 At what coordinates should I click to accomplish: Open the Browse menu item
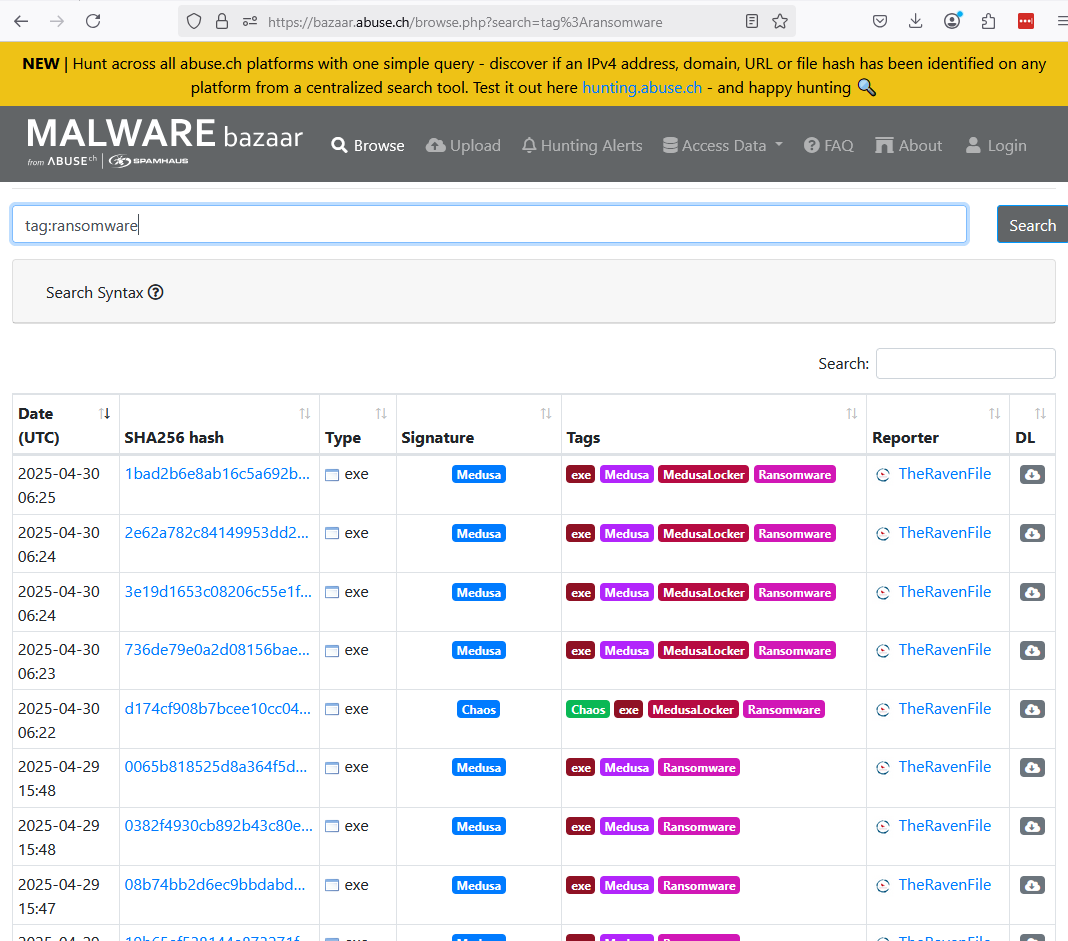[368, 146]
